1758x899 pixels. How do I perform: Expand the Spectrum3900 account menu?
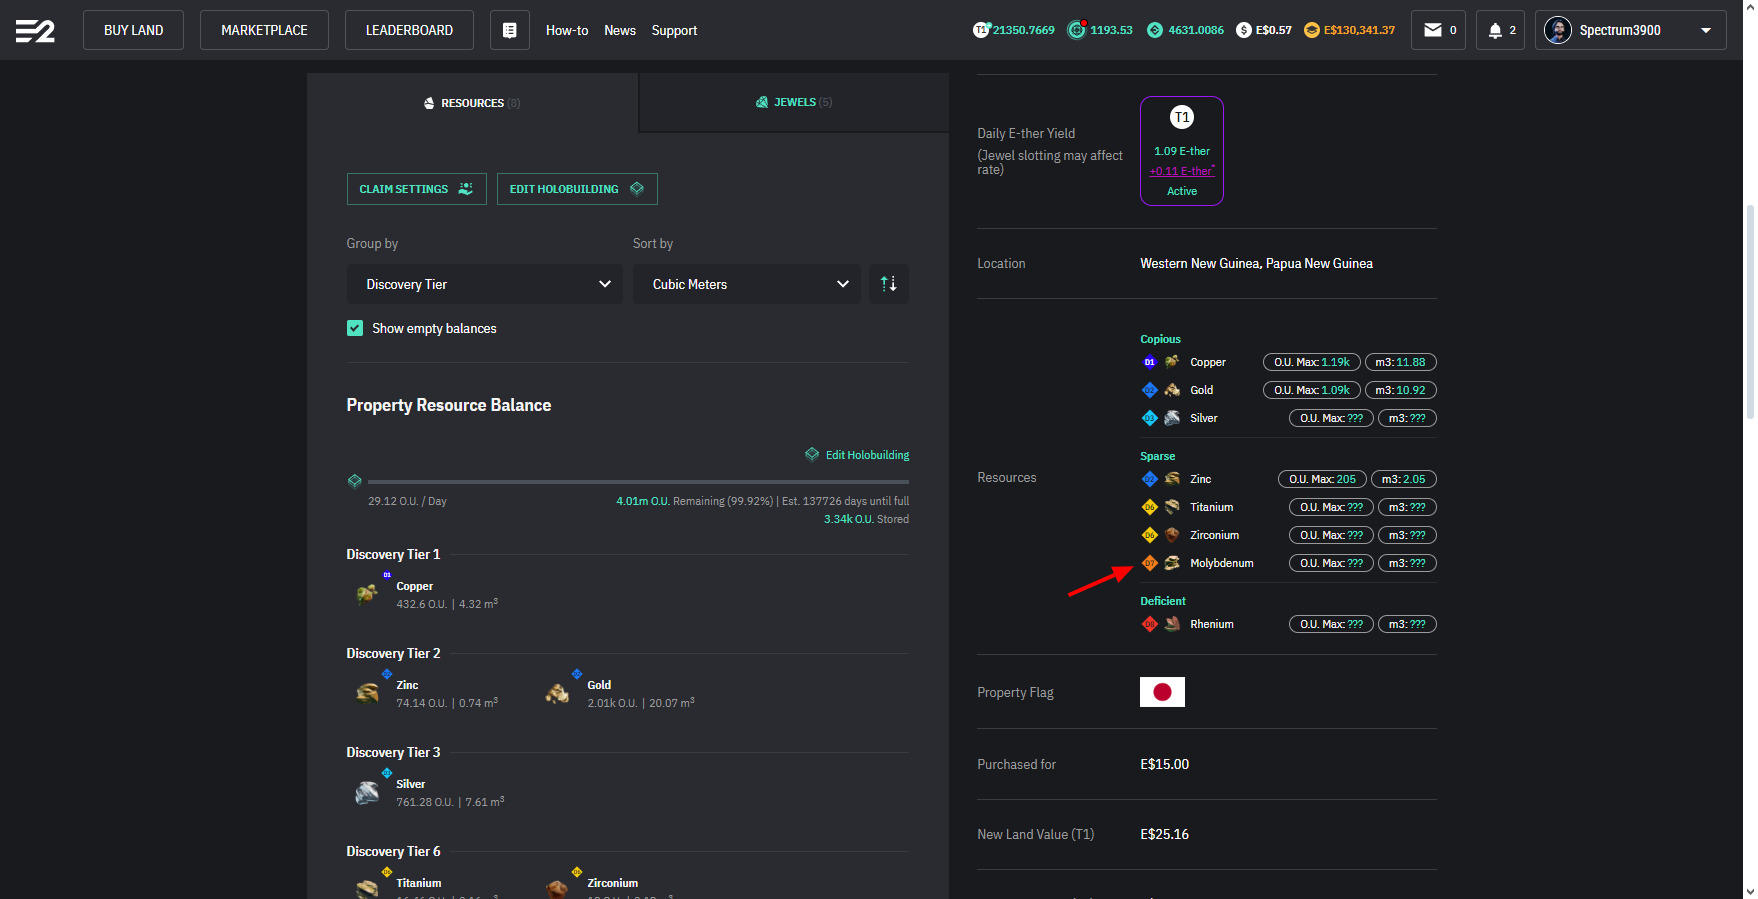[1630, 30]
